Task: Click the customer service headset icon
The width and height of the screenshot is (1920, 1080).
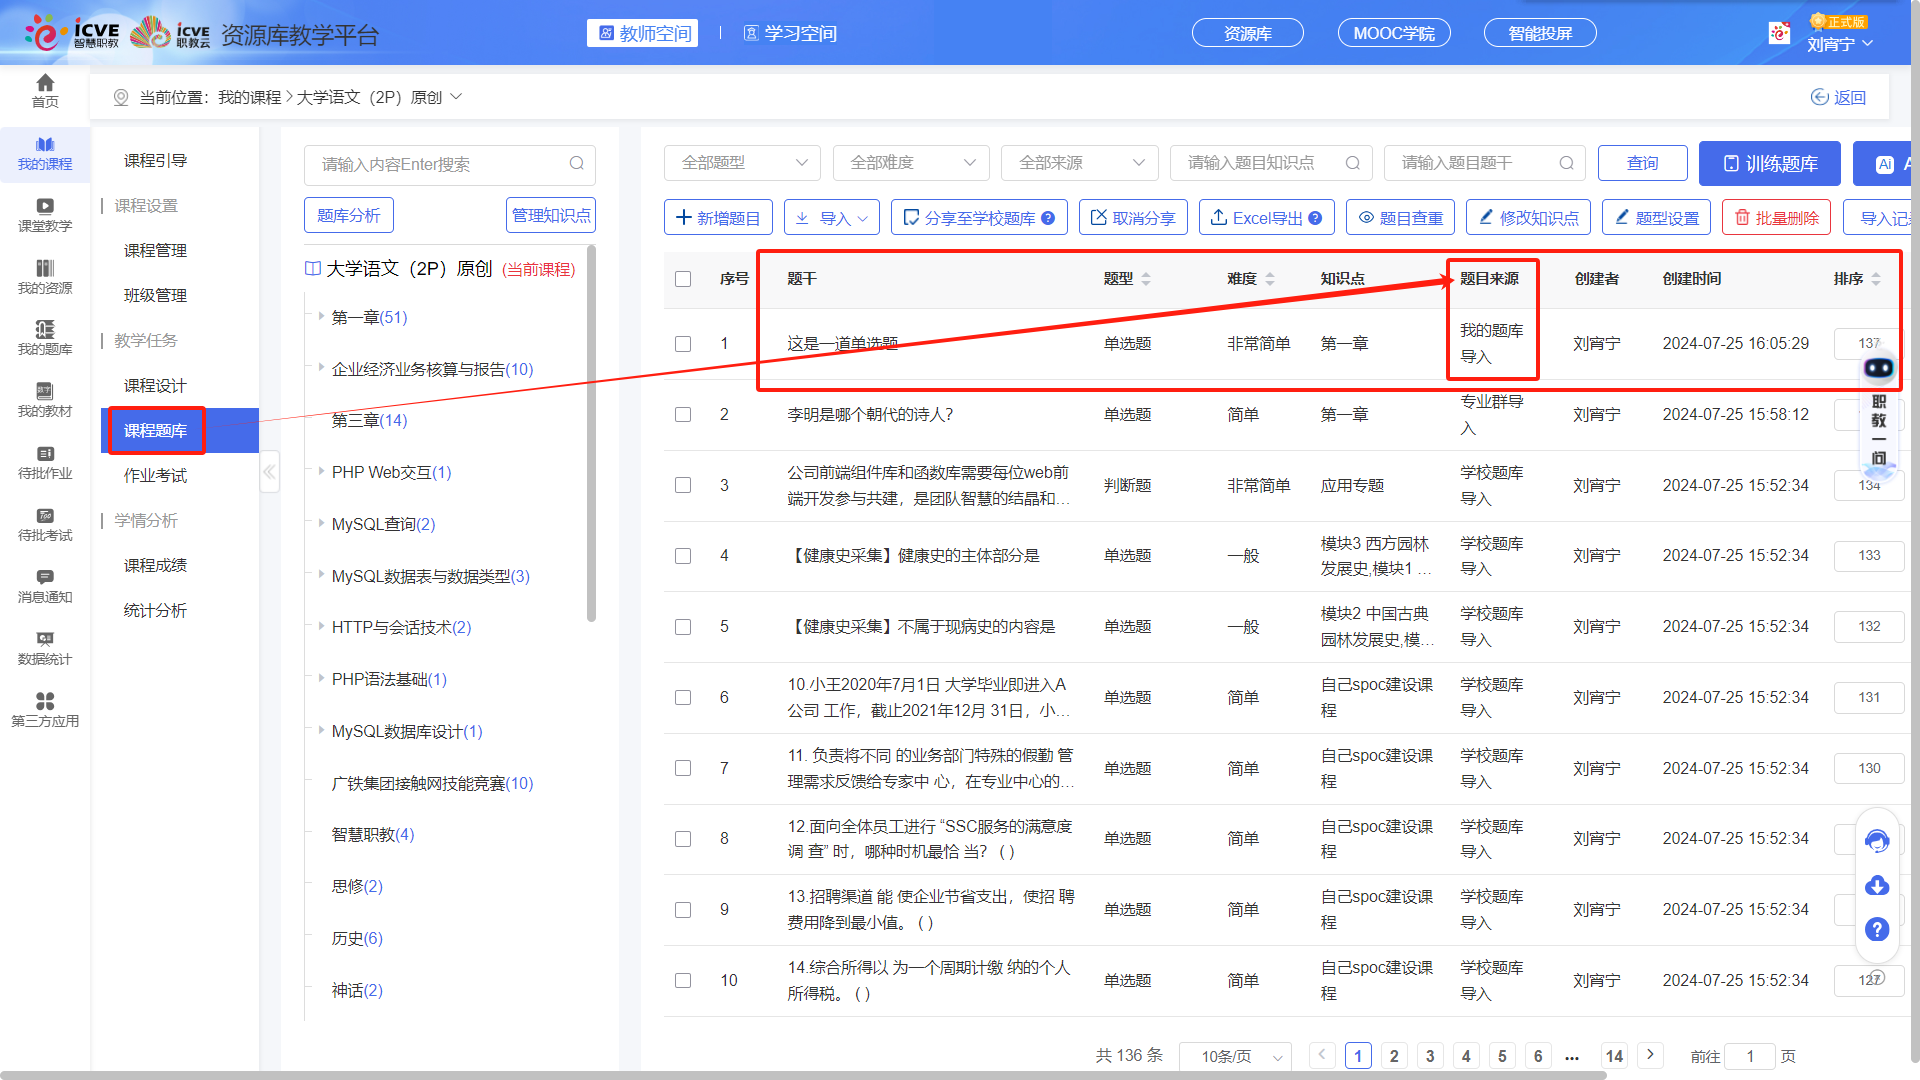Action: click(x=1877, y=841)
